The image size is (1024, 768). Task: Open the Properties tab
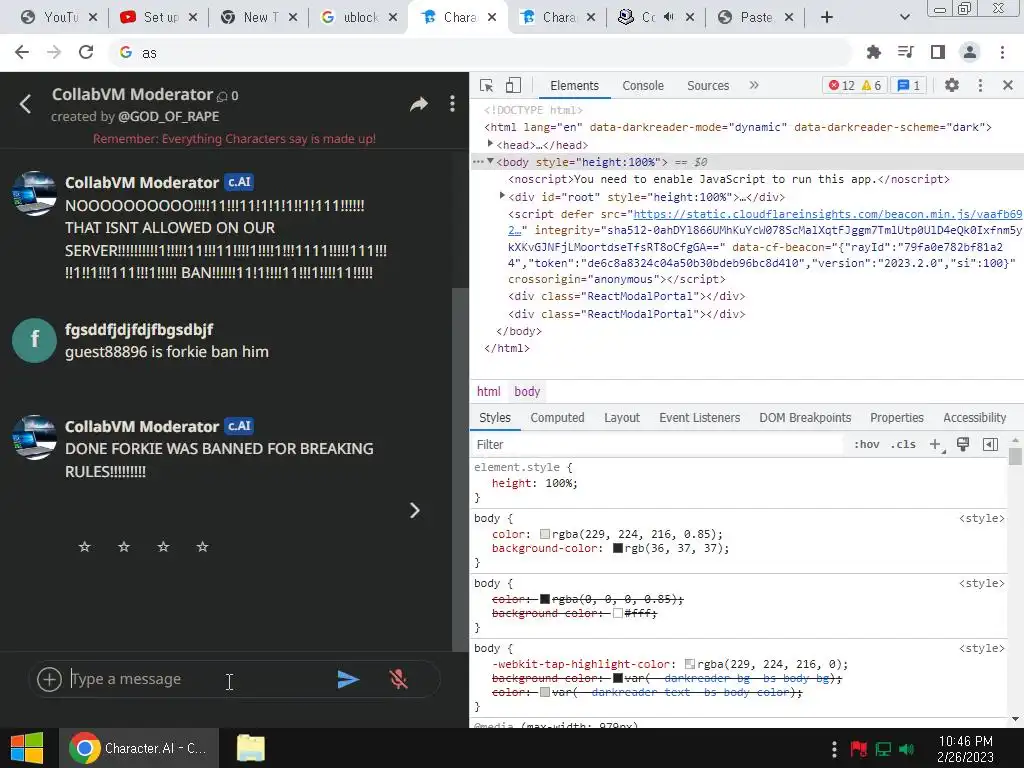[x=897, y=418]
